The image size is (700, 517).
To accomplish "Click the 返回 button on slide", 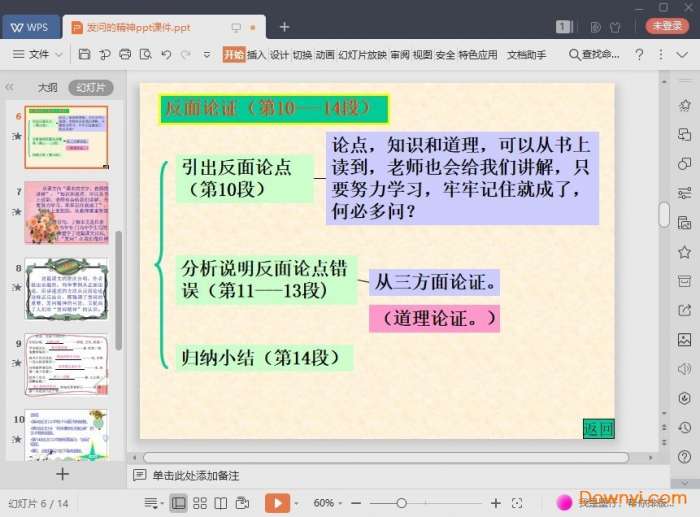I will click(x=598, y=429).
